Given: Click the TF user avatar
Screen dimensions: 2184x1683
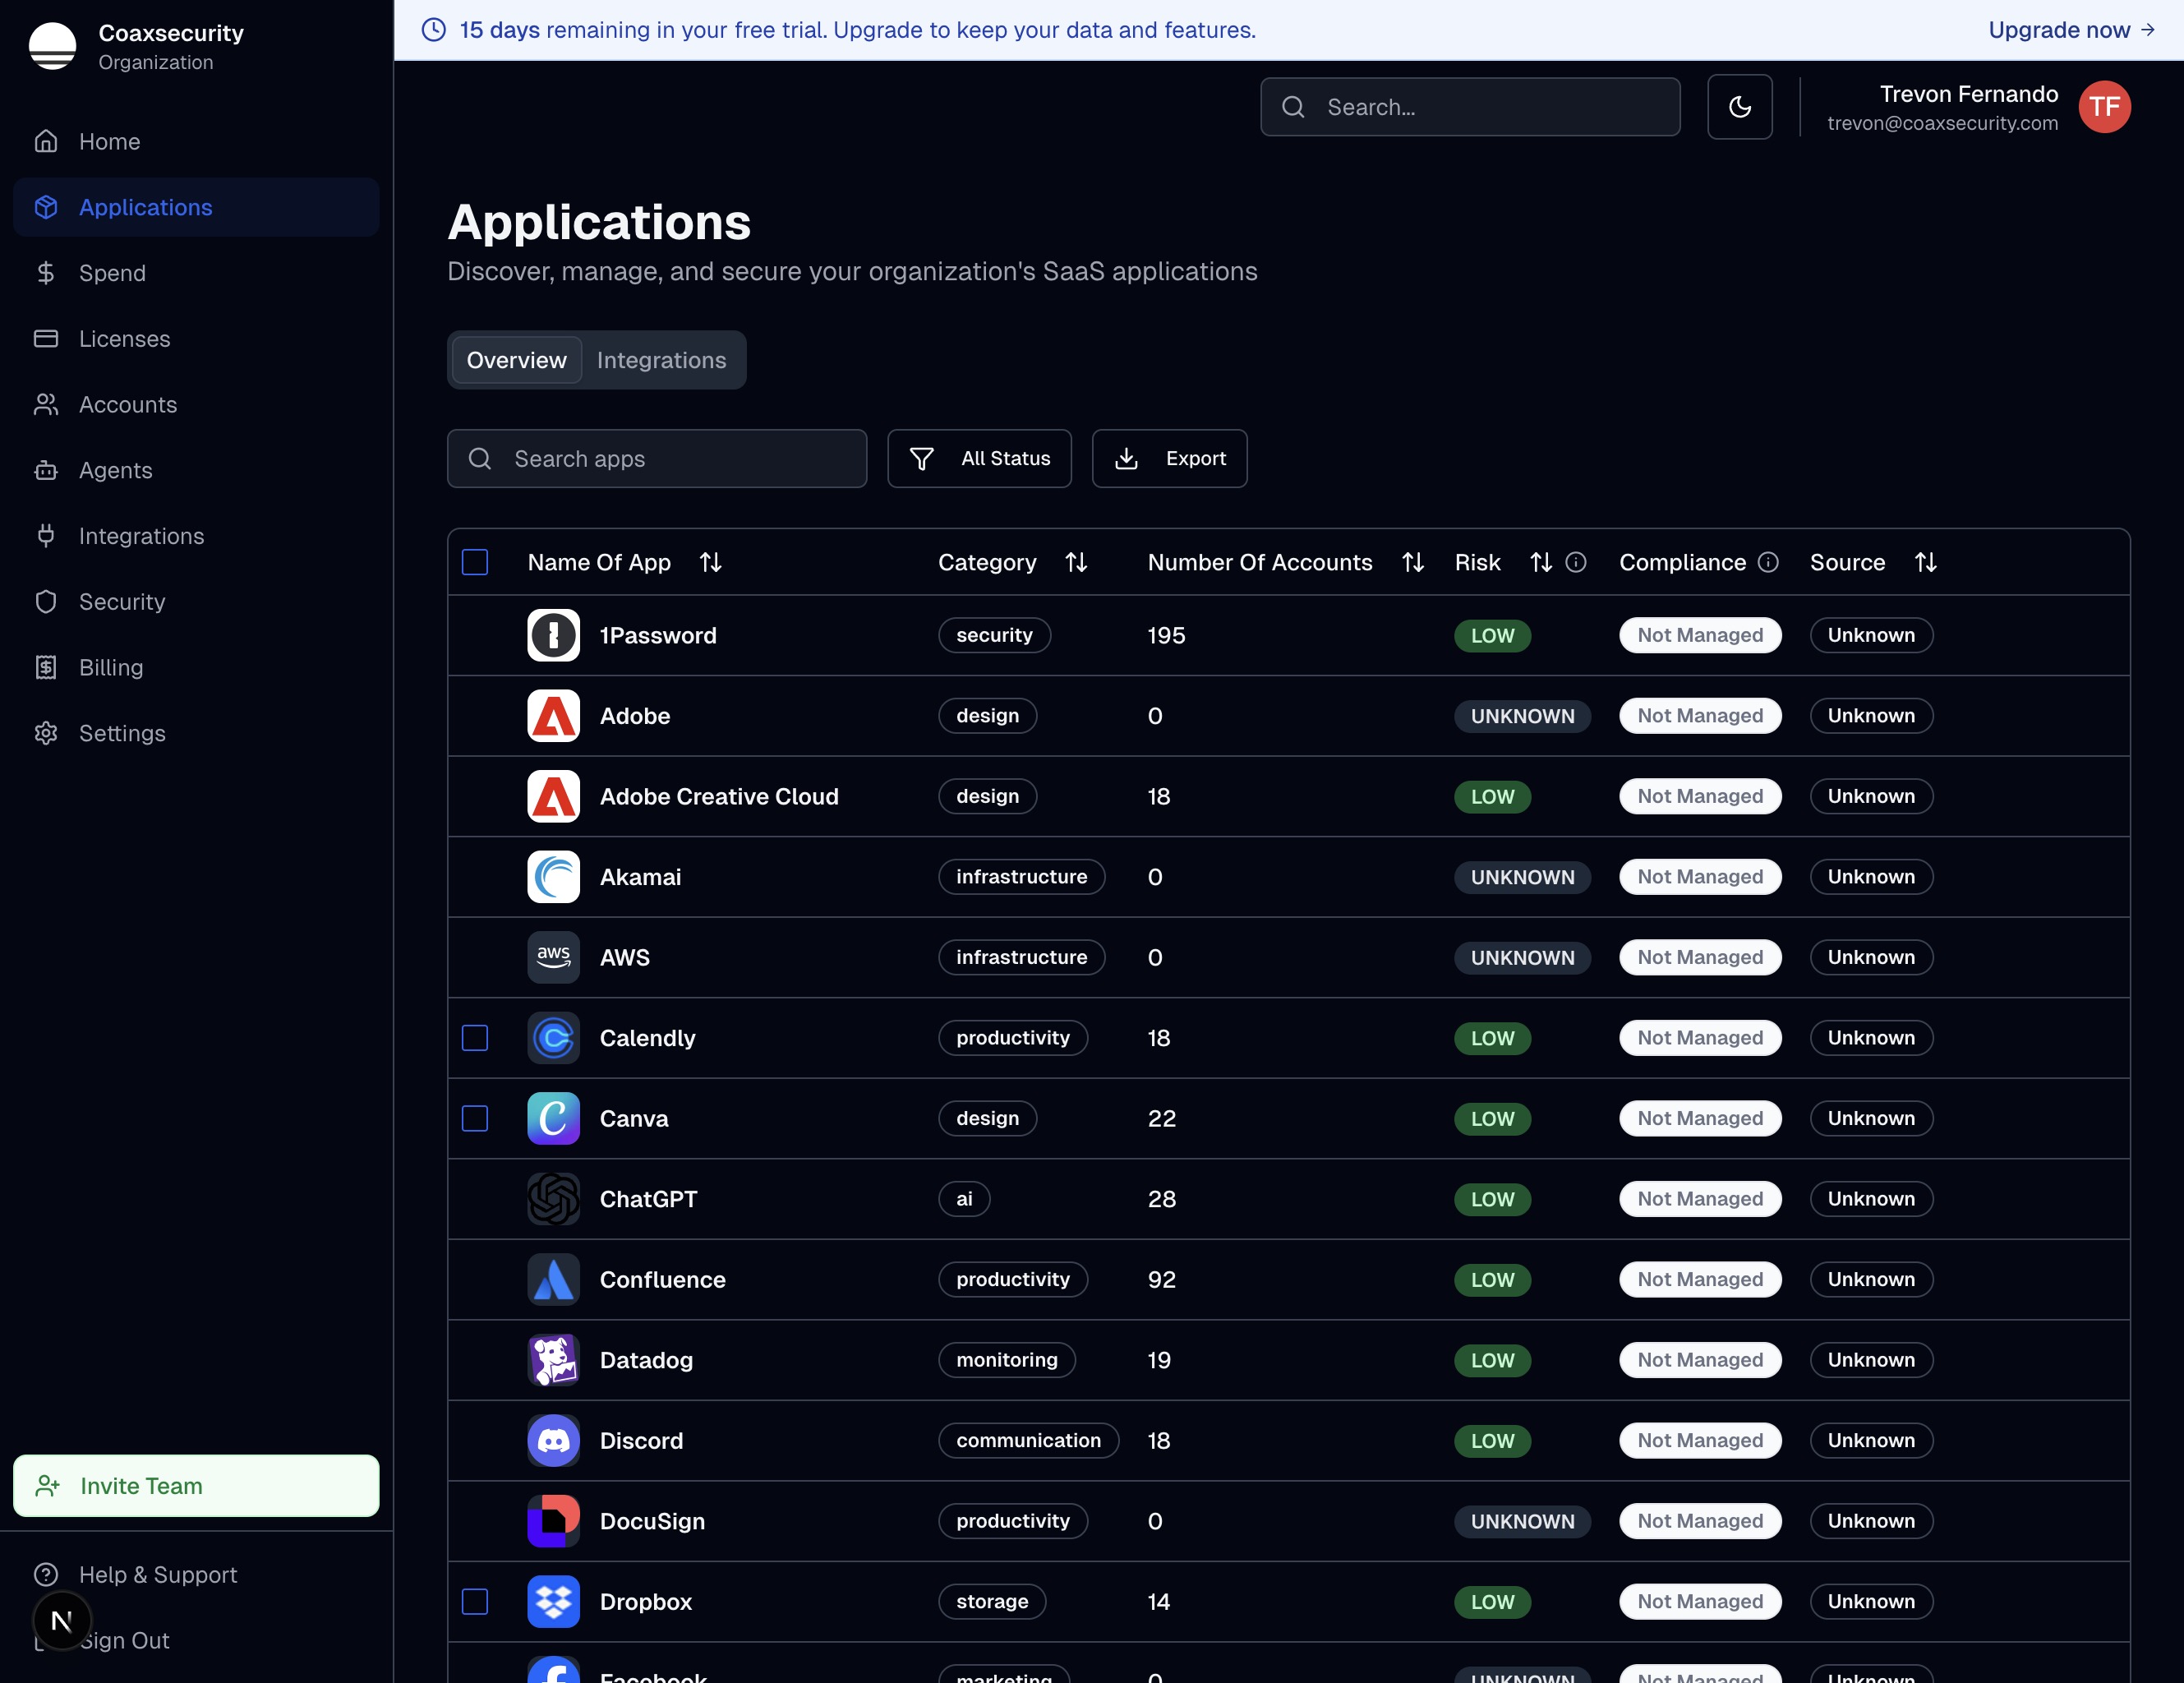Looking at the screenshot, I should click(2104, 107).
